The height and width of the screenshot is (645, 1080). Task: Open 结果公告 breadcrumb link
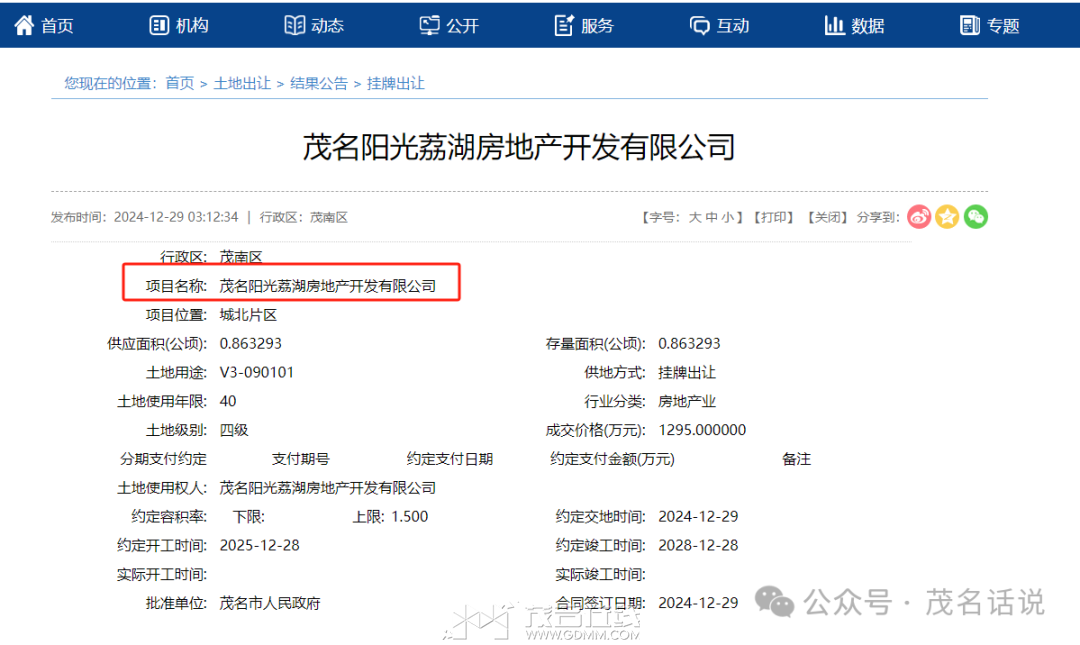point(319,83)
